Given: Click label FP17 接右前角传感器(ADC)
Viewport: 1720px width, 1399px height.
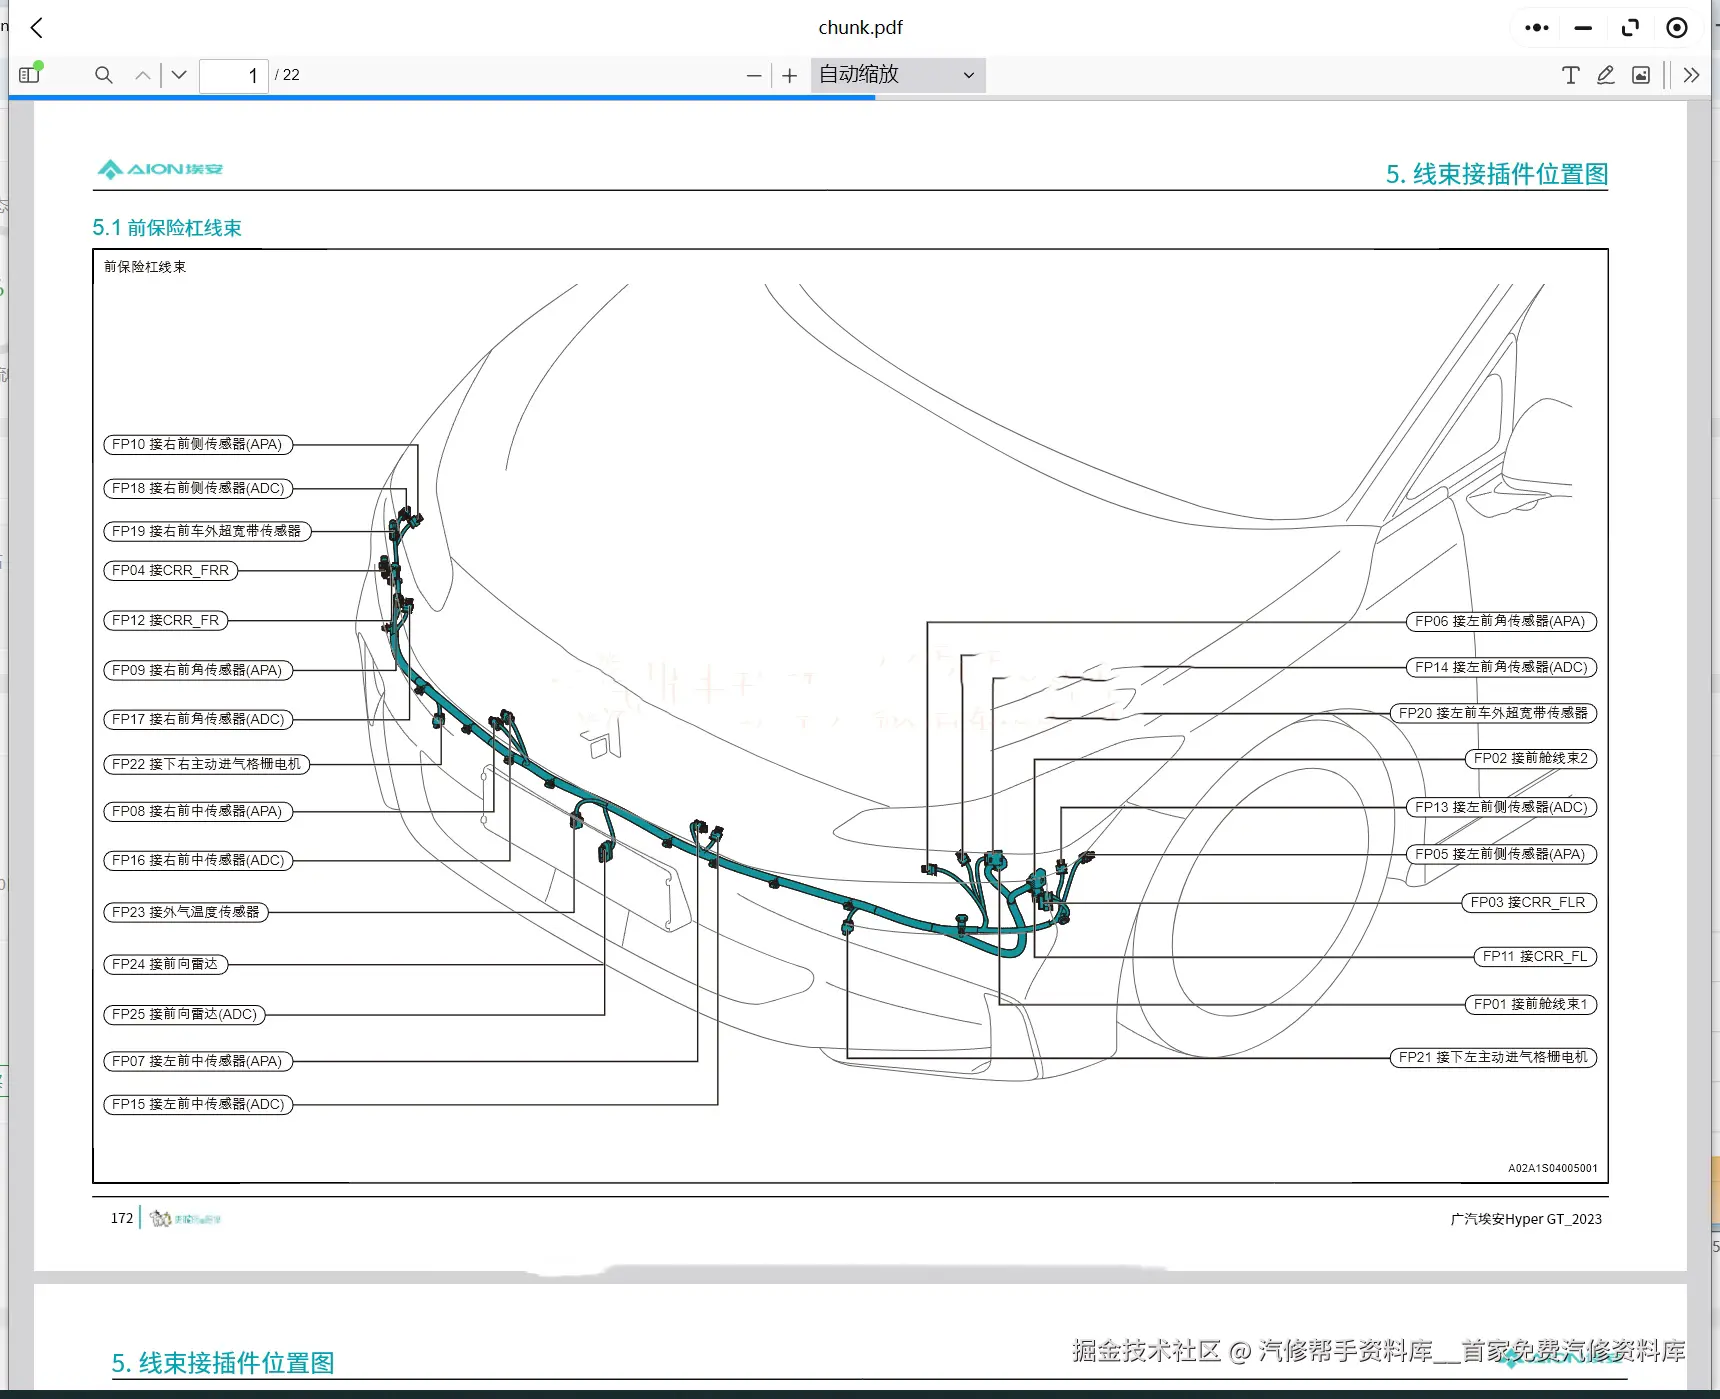Looking at the screenshot, I should pyautogui.click(x=198, y=719).
